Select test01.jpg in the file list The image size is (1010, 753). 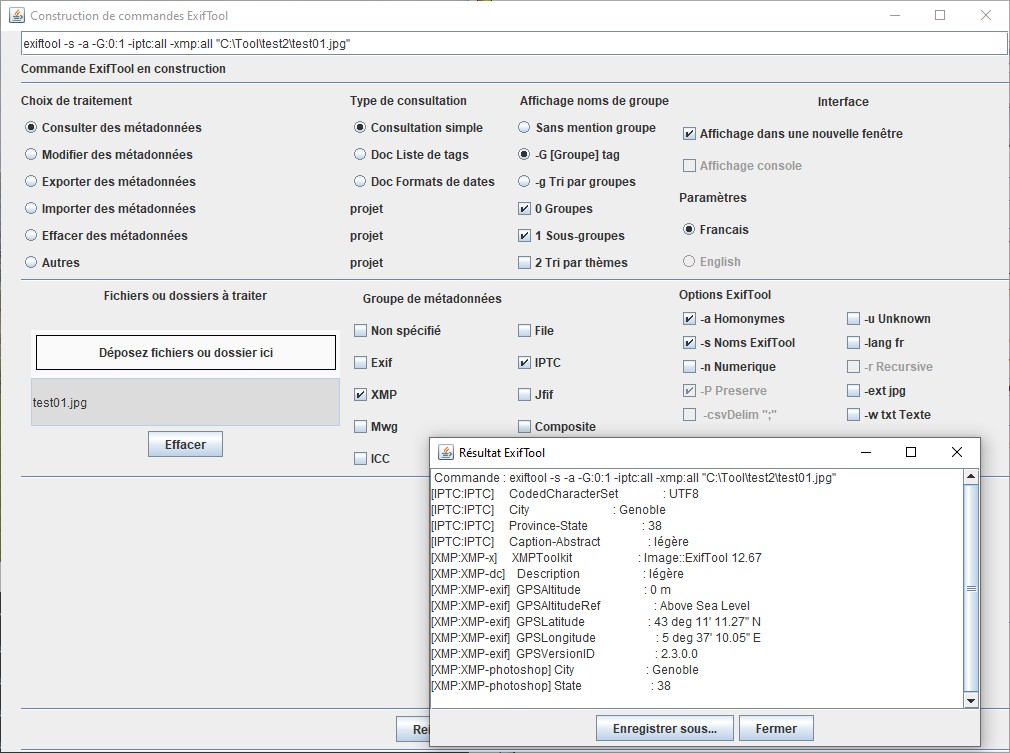point(186,403)
